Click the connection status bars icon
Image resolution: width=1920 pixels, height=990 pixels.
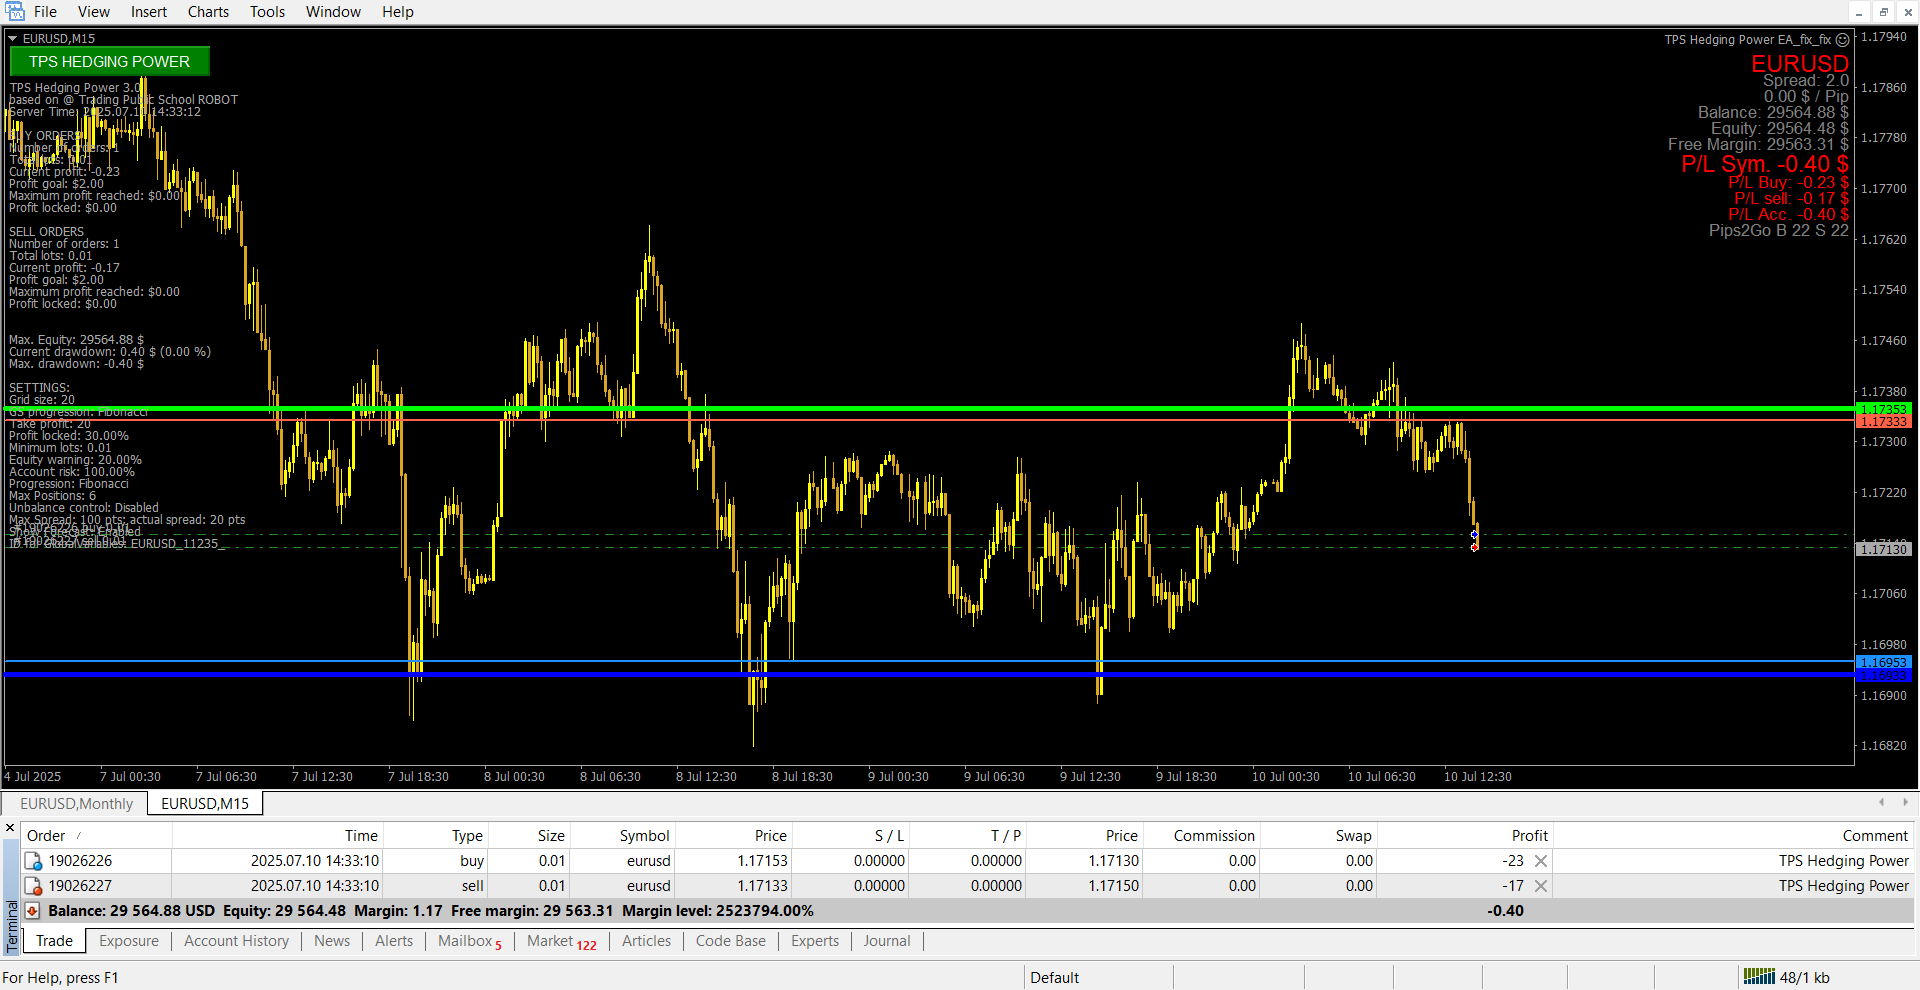(1758, 977)
